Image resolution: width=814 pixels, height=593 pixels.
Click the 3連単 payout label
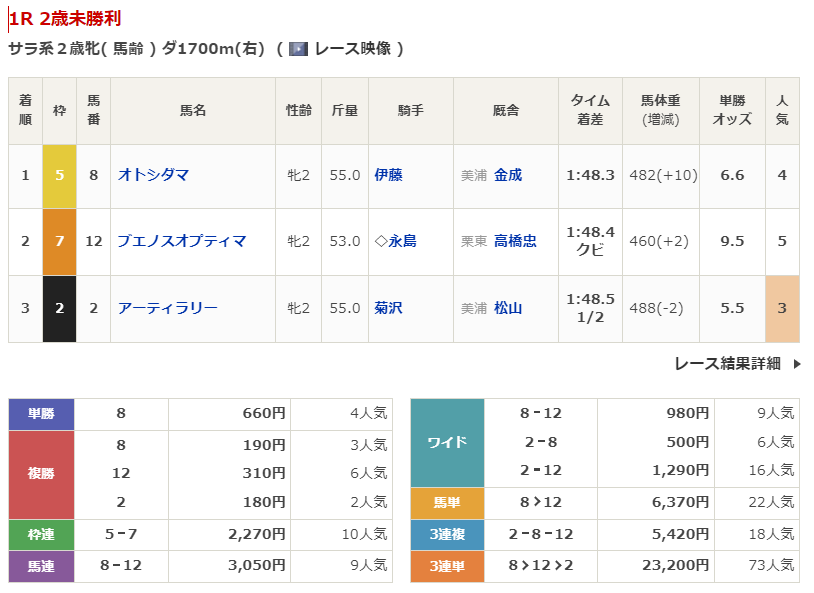(x=447, y=566)
